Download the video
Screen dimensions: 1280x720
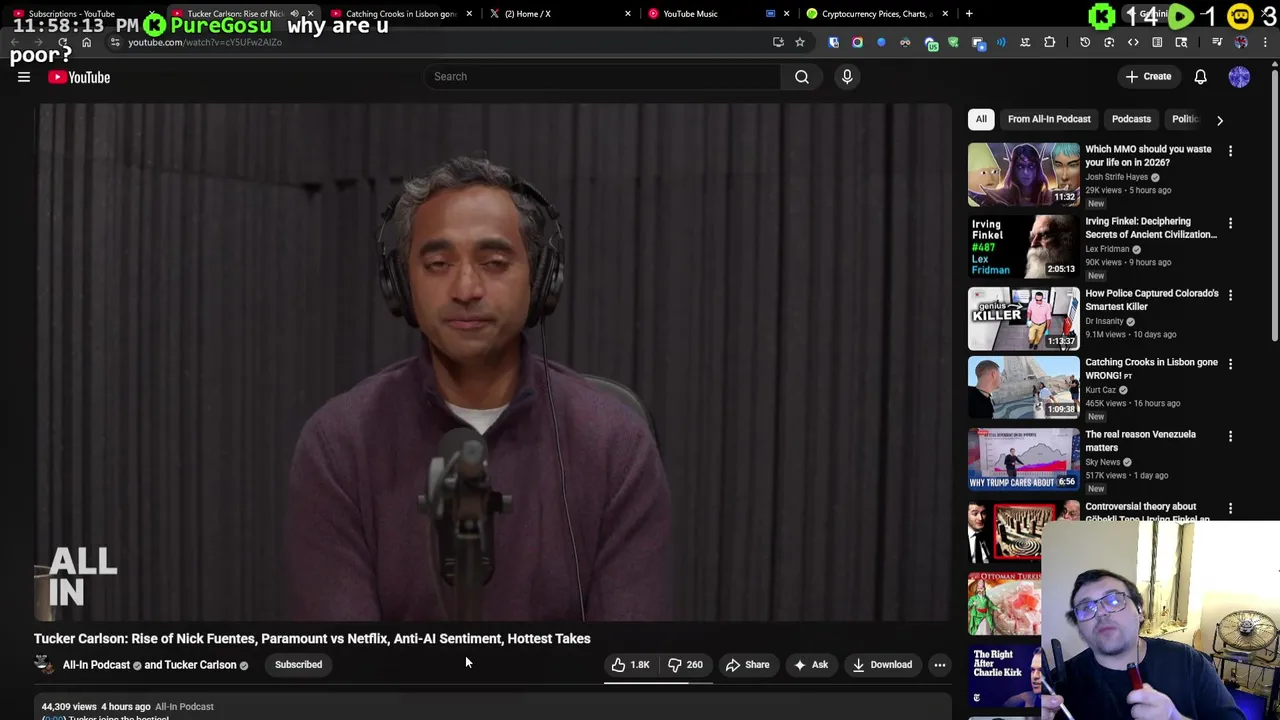click(x=882, y=664)
